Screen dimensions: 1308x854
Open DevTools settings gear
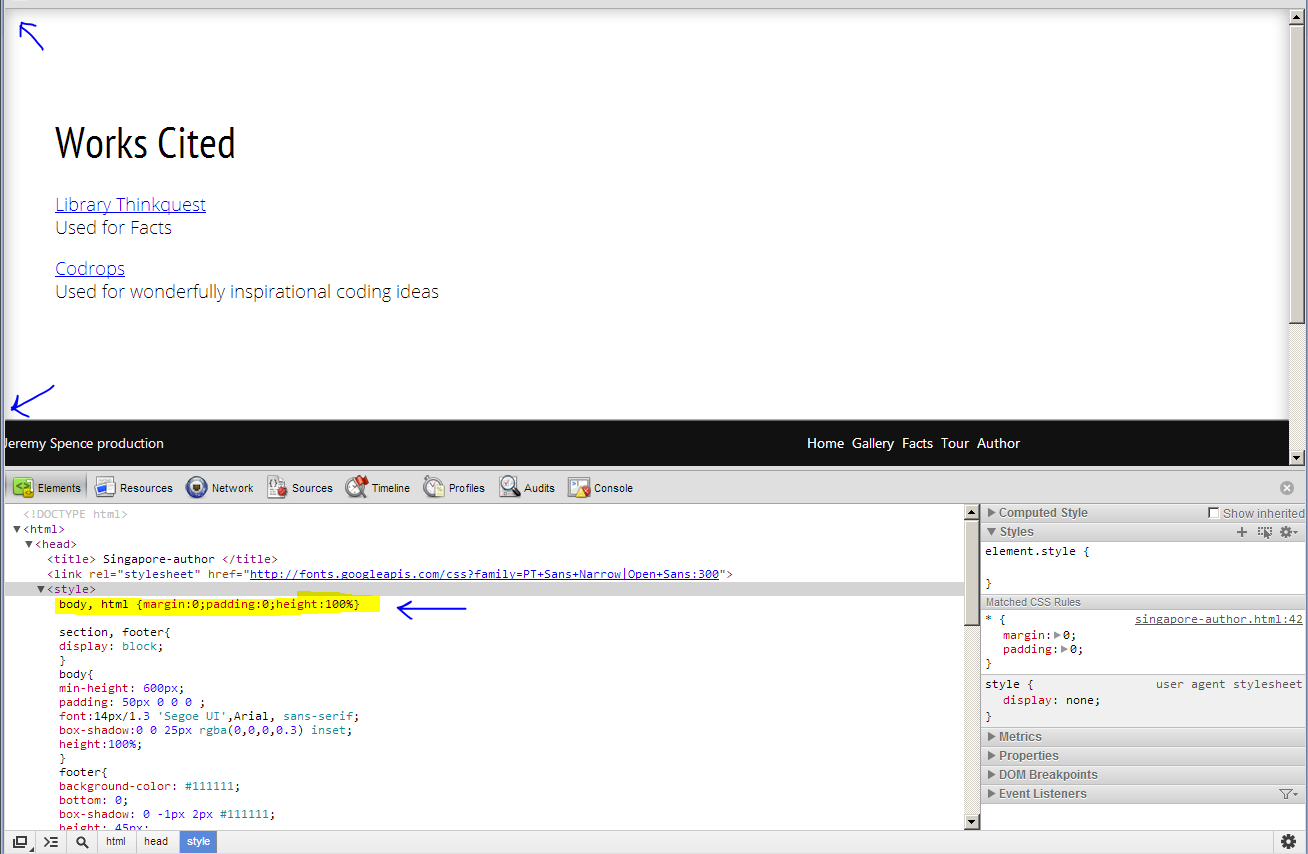1289,842
